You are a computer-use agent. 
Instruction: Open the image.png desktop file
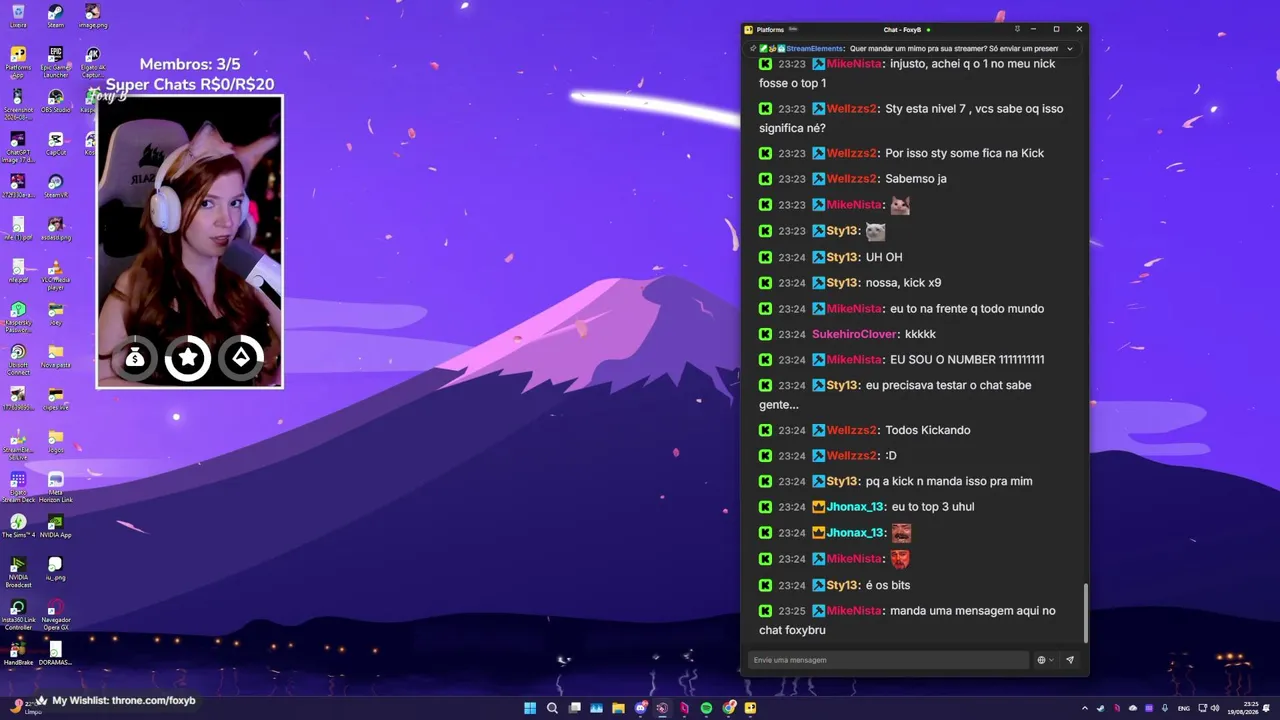(92, 15)
